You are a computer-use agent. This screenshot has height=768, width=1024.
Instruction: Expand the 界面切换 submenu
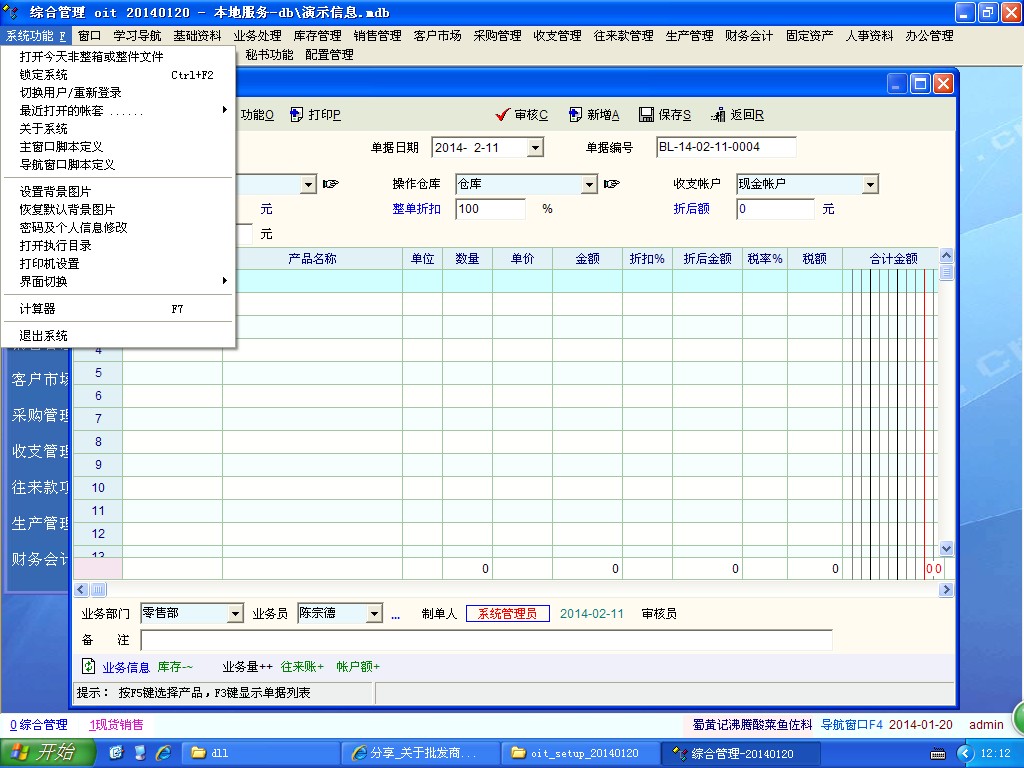(44, 282)
